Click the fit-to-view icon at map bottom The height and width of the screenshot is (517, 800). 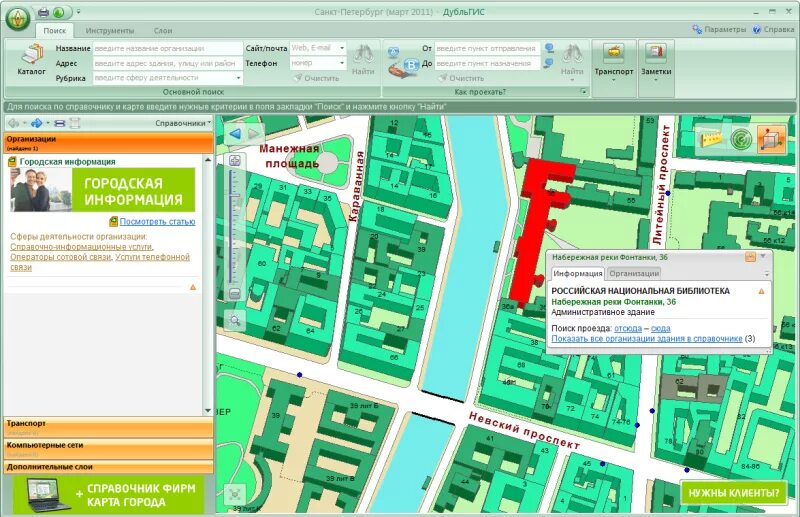pyautogui.click(x=235, y=494)
